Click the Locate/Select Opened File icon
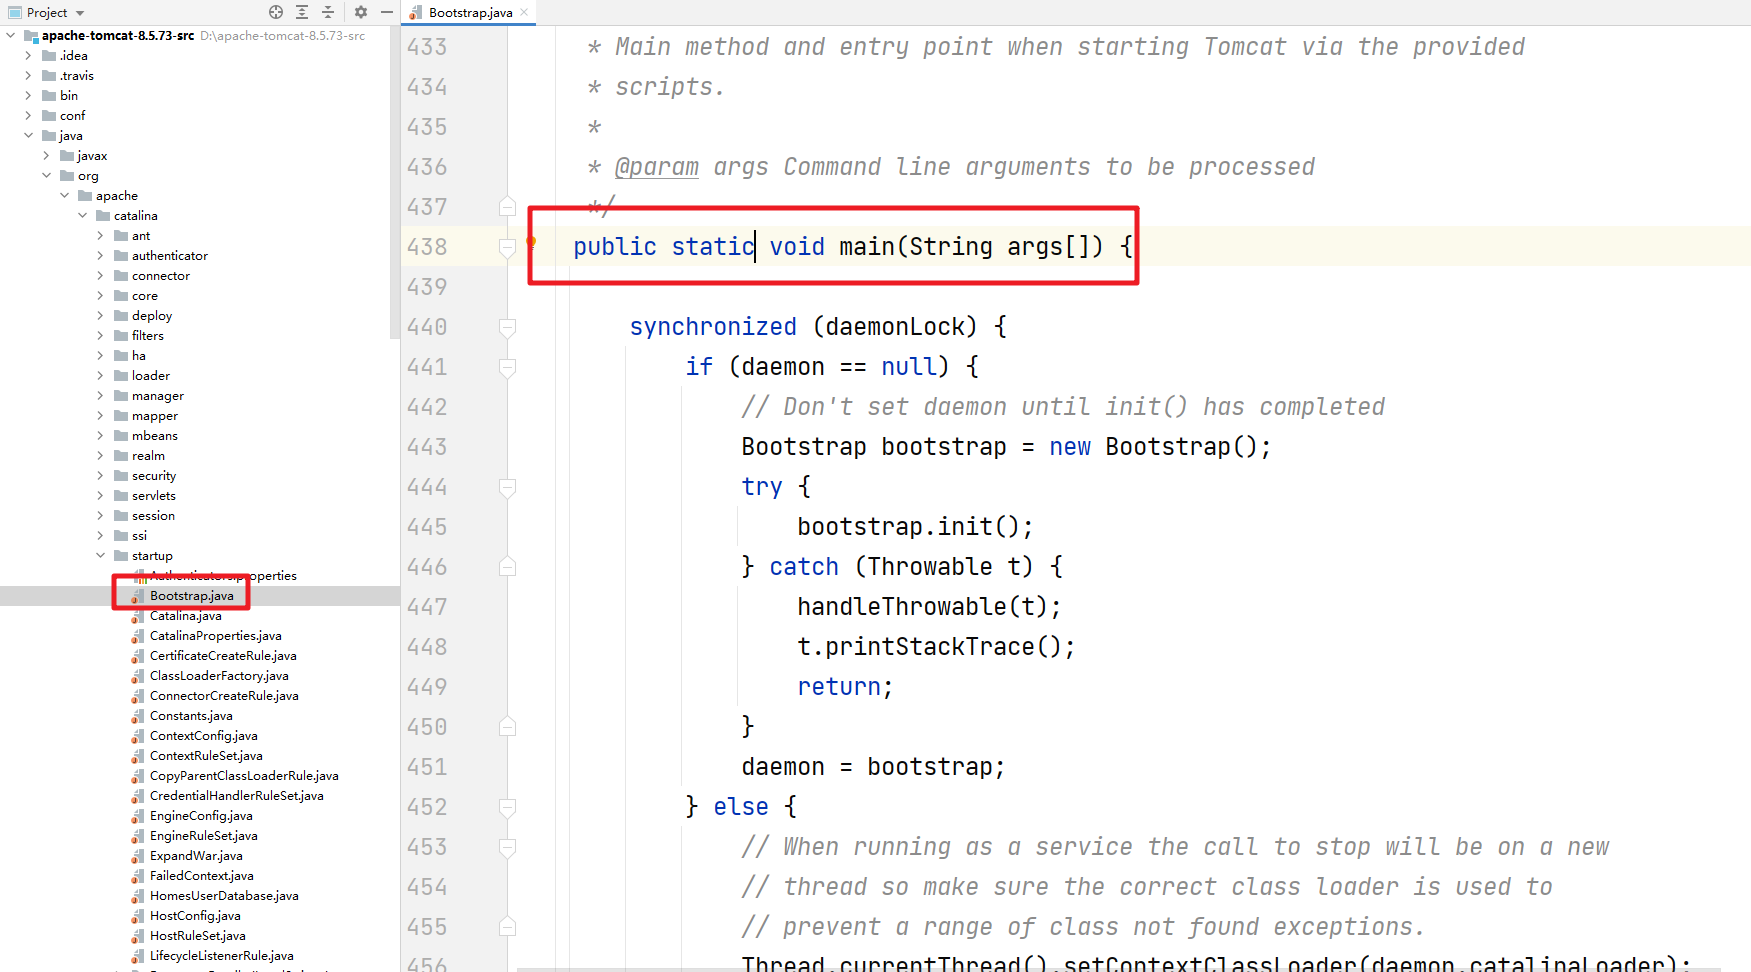This screenshot has width=1751, height=972. (276, 12)
